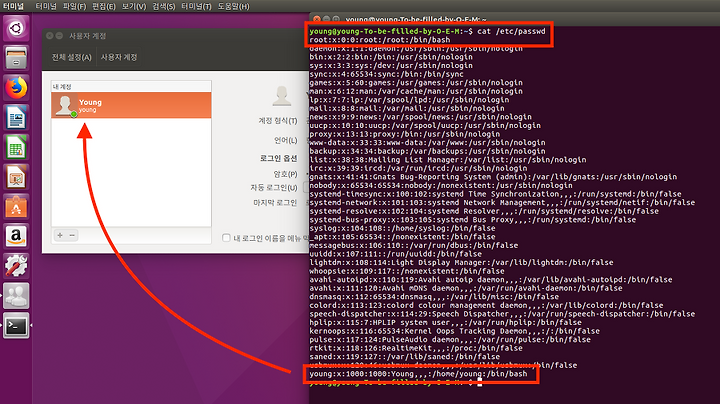Screen dimensions: 720x404
Task: Open LibreOffice Calc launcher icon
Action: tap(16, 147)
